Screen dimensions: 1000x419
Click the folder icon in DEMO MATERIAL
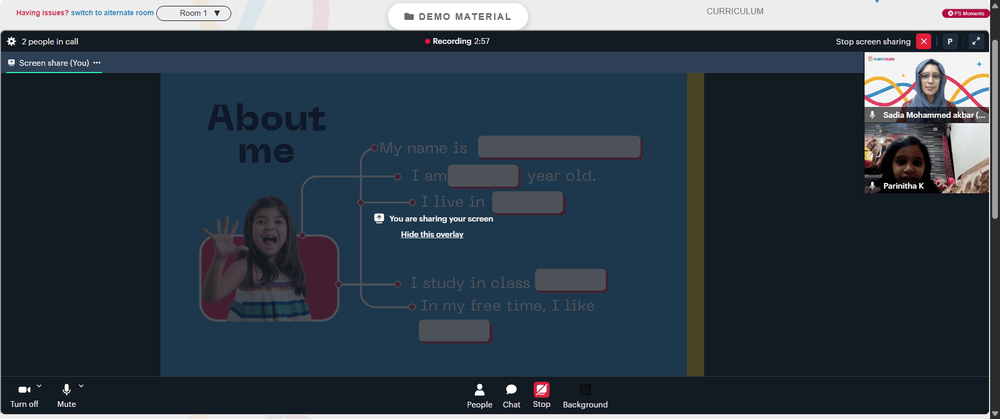tap(409, 17)
